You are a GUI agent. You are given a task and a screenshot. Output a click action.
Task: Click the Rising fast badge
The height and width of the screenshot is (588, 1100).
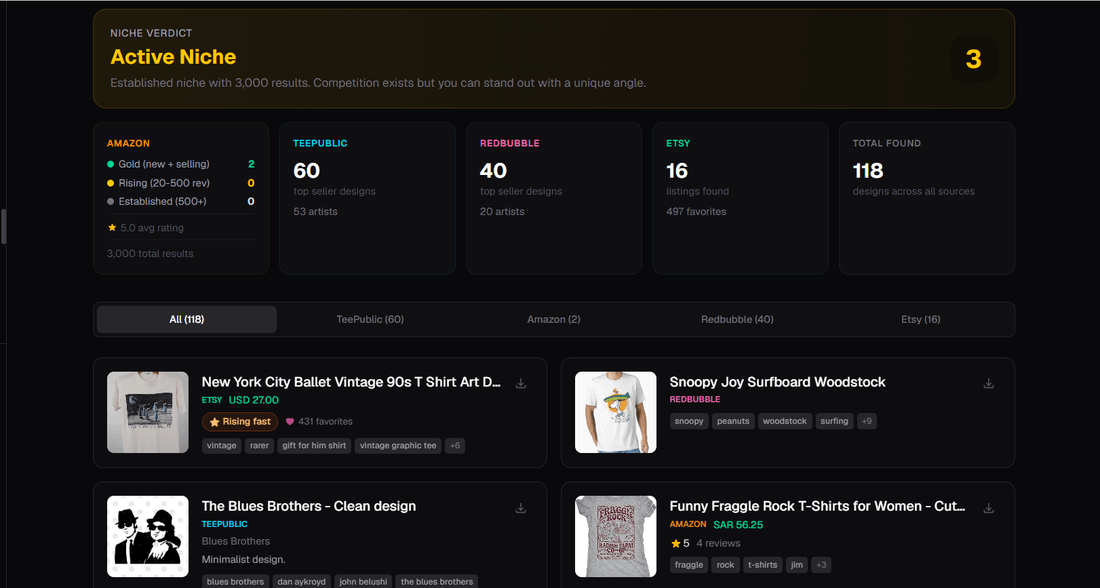coord(240,422)
